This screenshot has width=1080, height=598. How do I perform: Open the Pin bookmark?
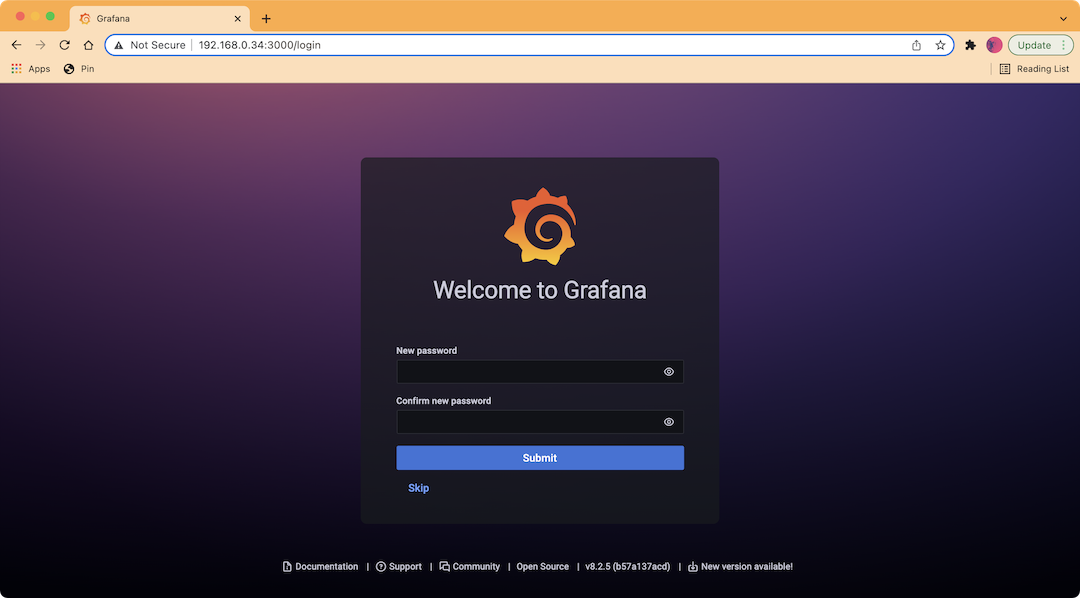pyautogui.click(x=79, y=69)
